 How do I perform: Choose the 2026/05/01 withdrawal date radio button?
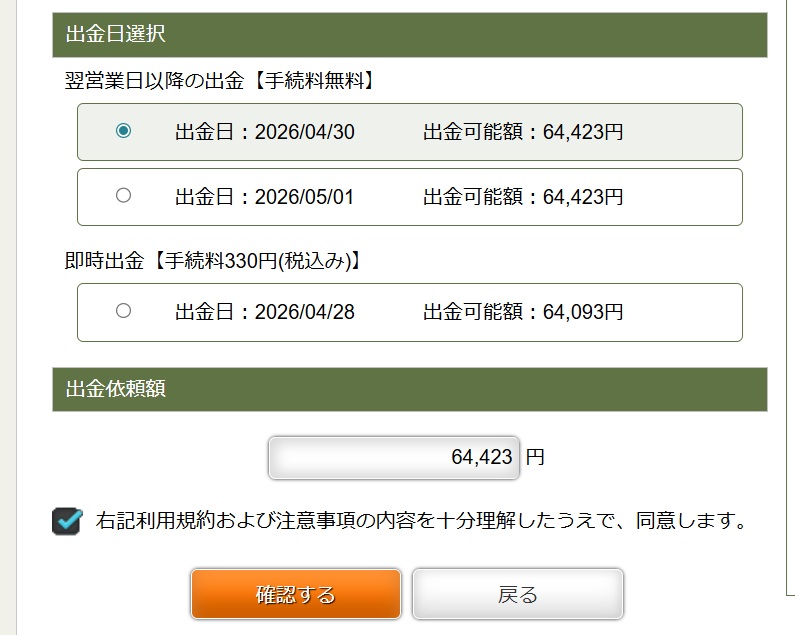pos(123,196)
